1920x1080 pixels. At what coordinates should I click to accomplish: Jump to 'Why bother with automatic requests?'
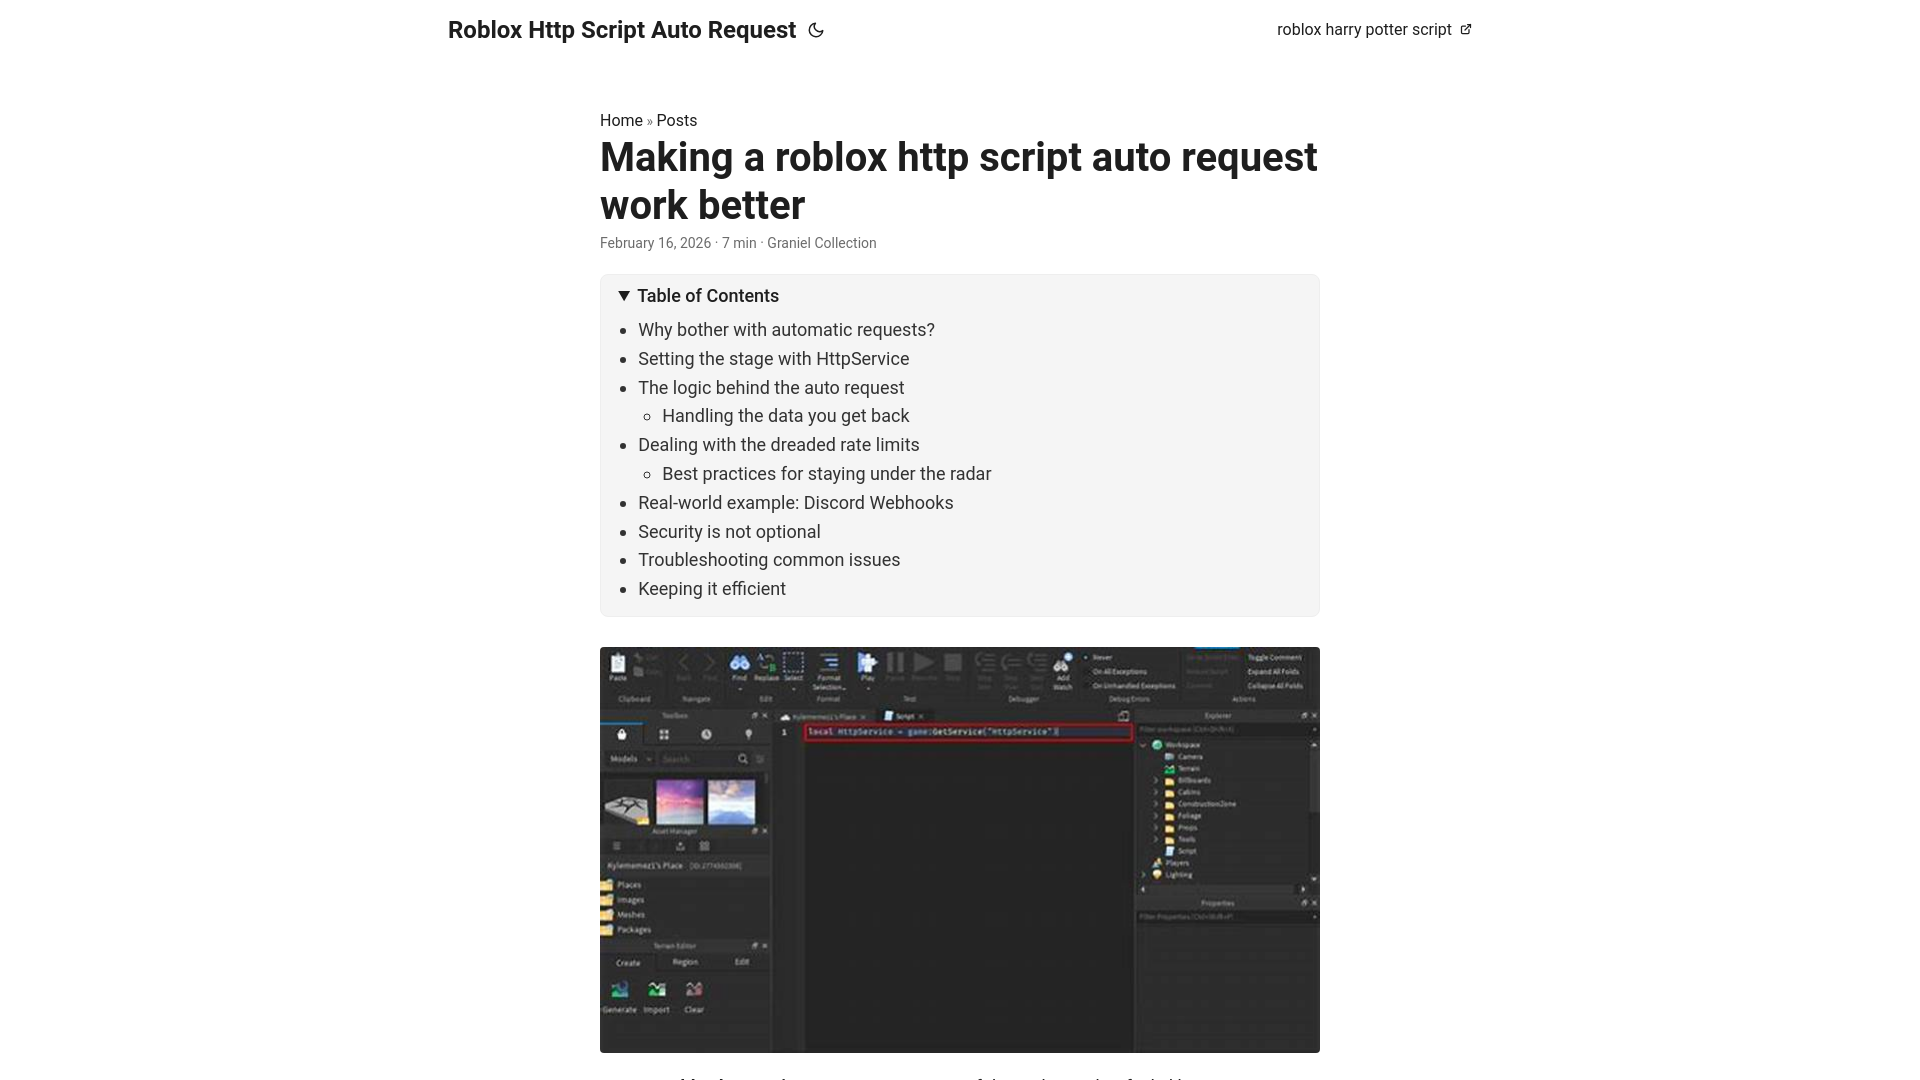click(786, 330)
